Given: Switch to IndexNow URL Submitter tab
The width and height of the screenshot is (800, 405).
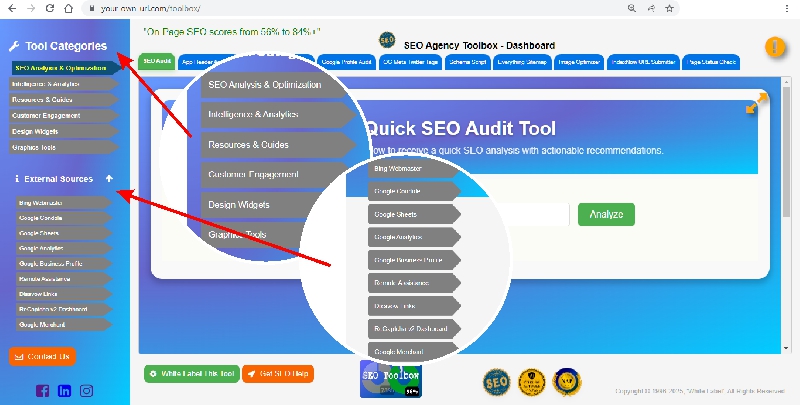Looking at the screenshot, I should click(x=643, y=62).
